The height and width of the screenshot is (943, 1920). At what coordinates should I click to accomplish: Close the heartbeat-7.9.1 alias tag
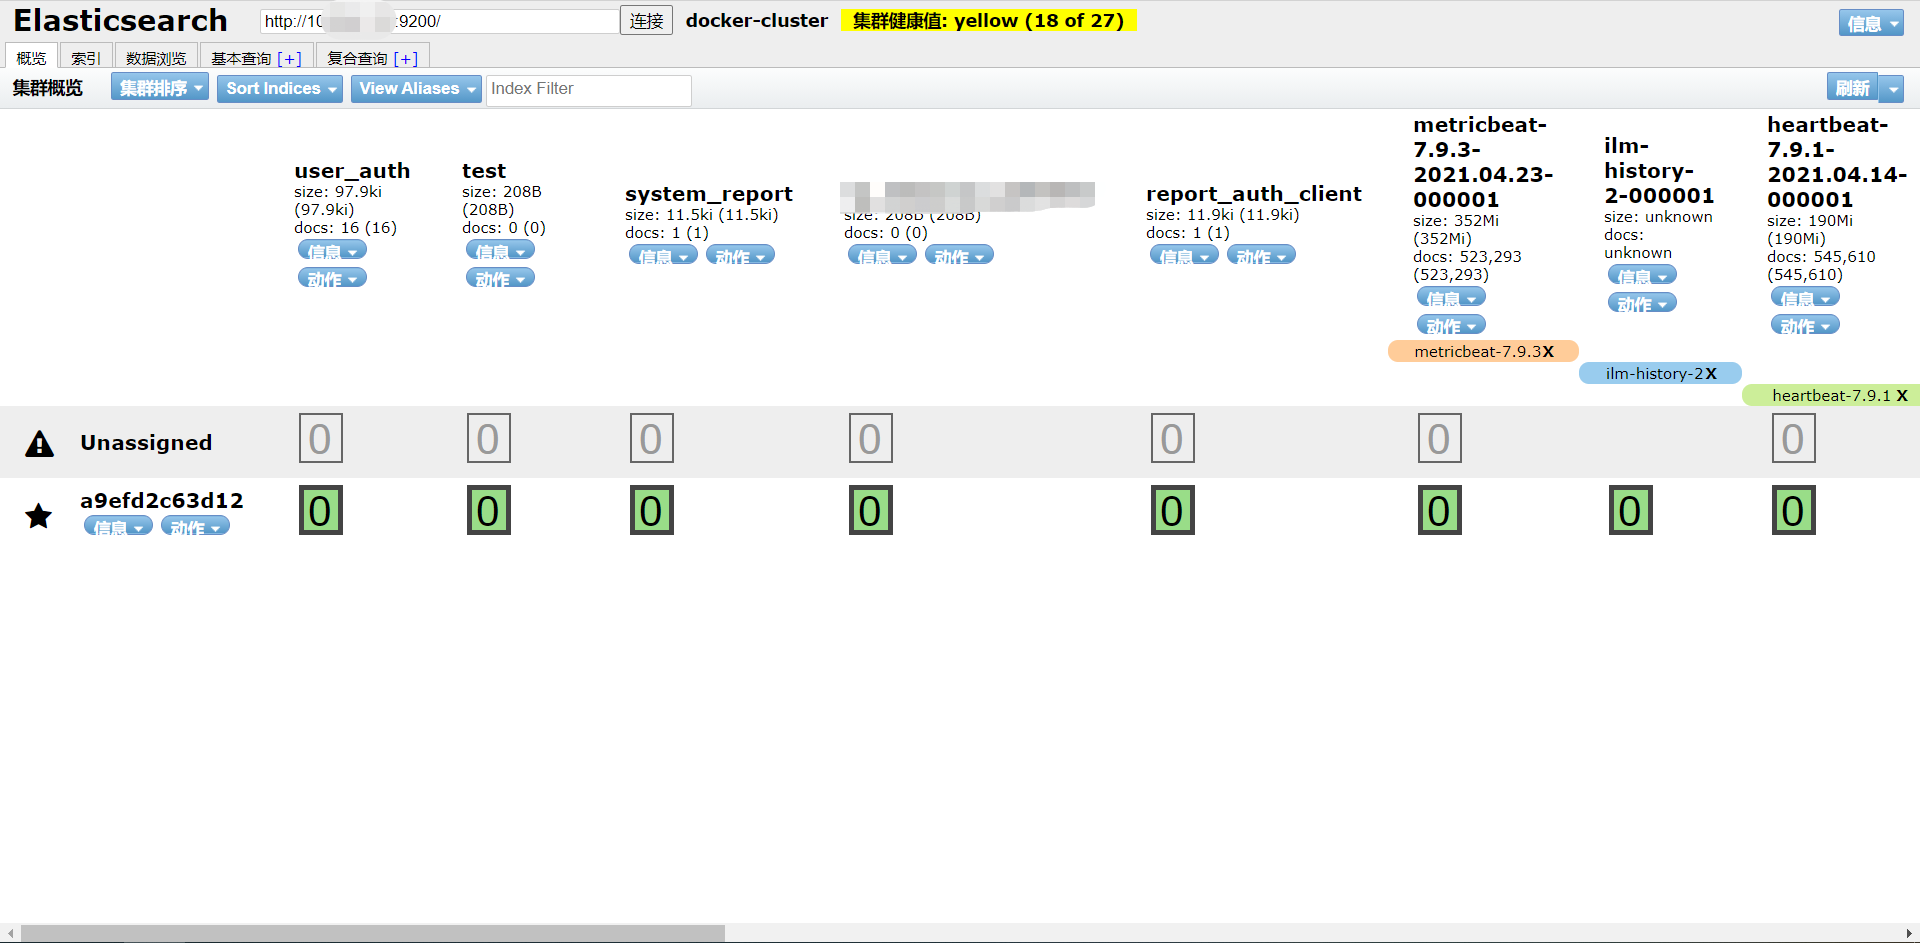1903,395
